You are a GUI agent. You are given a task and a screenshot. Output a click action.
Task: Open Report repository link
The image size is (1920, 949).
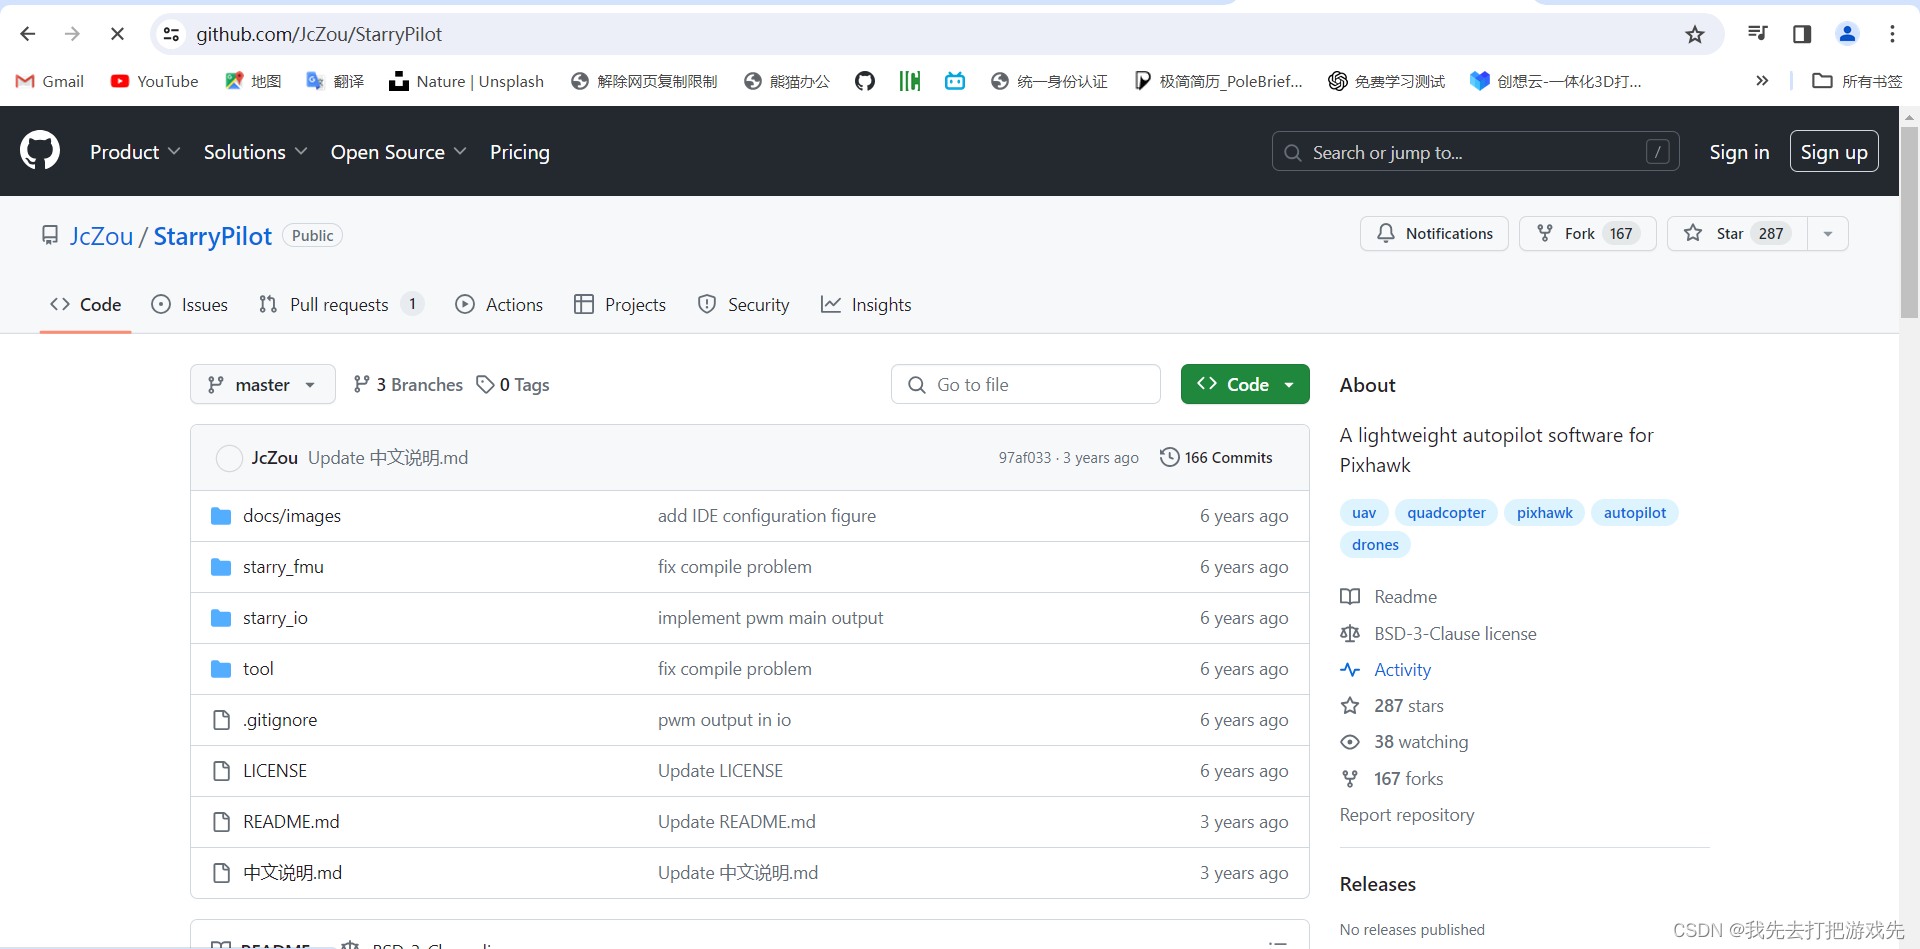(x=1407, y=815)
